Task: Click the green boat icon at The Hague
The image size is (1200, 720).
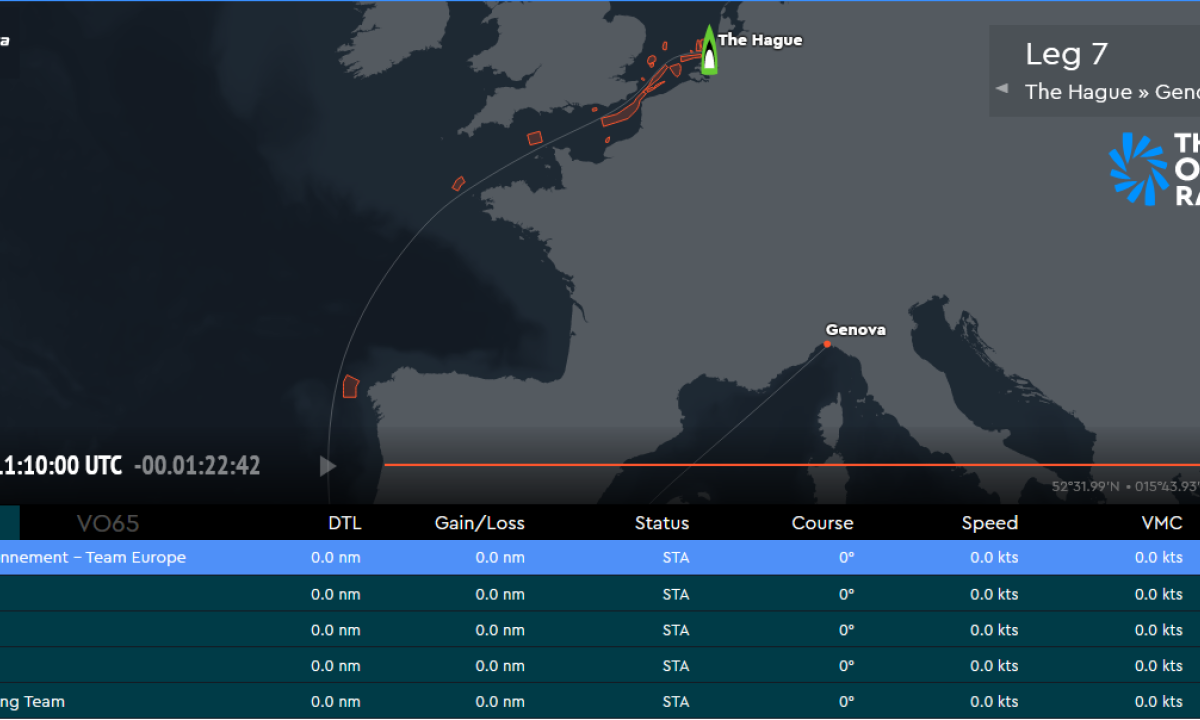Action: (709, 51)
